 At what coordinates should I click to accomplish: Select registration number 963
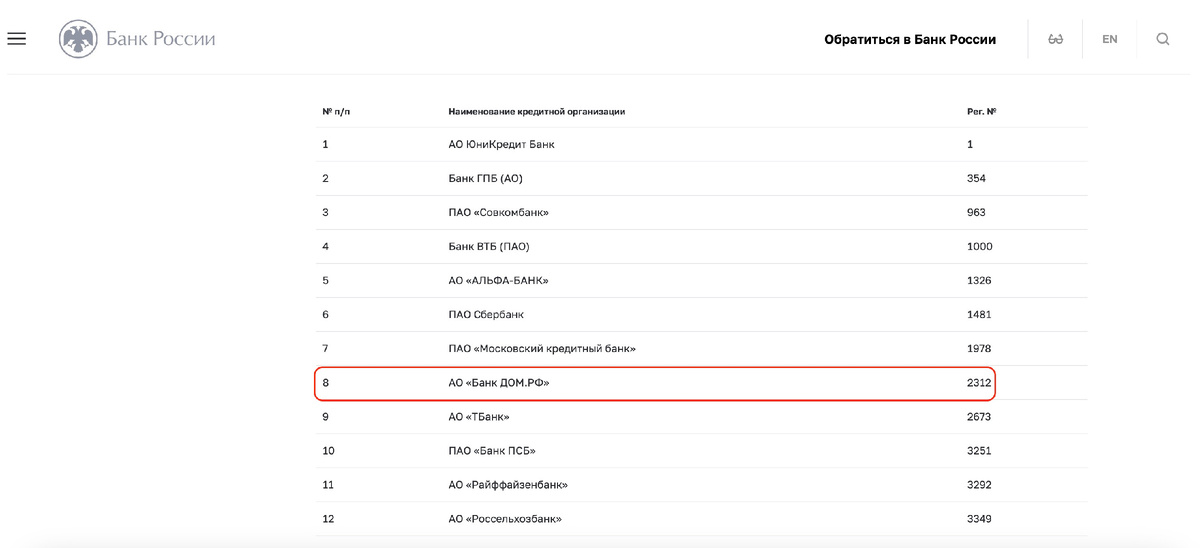pos(976,213)
